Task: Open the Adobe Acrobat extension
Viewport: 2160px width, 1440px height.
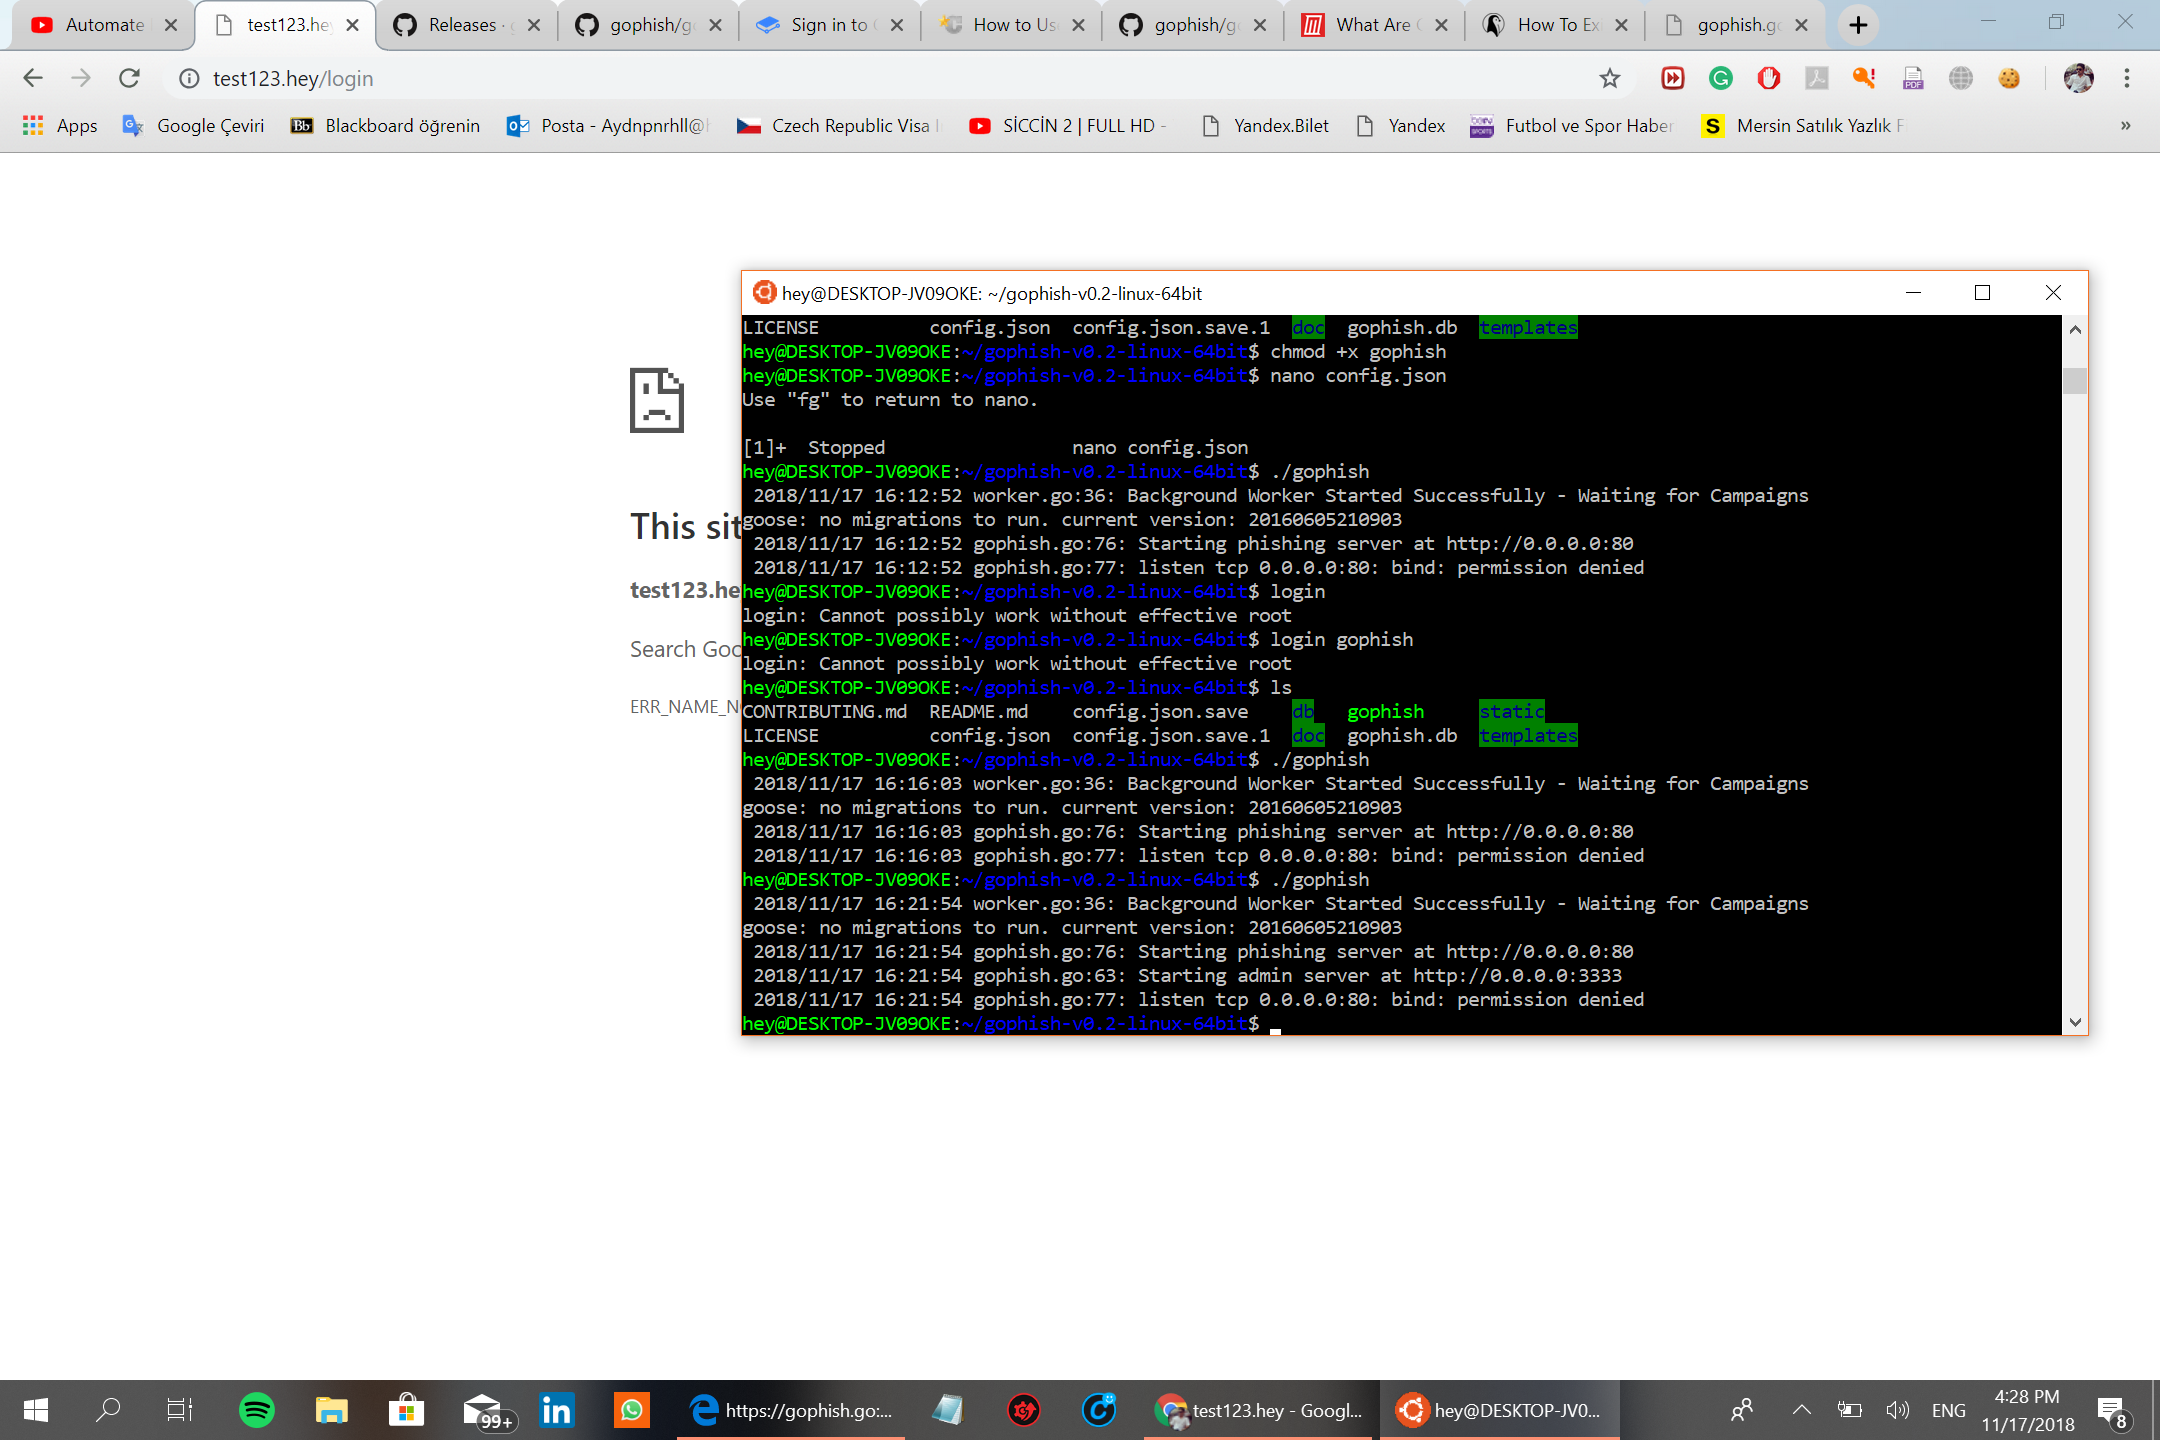Action: coord(1817,78)
